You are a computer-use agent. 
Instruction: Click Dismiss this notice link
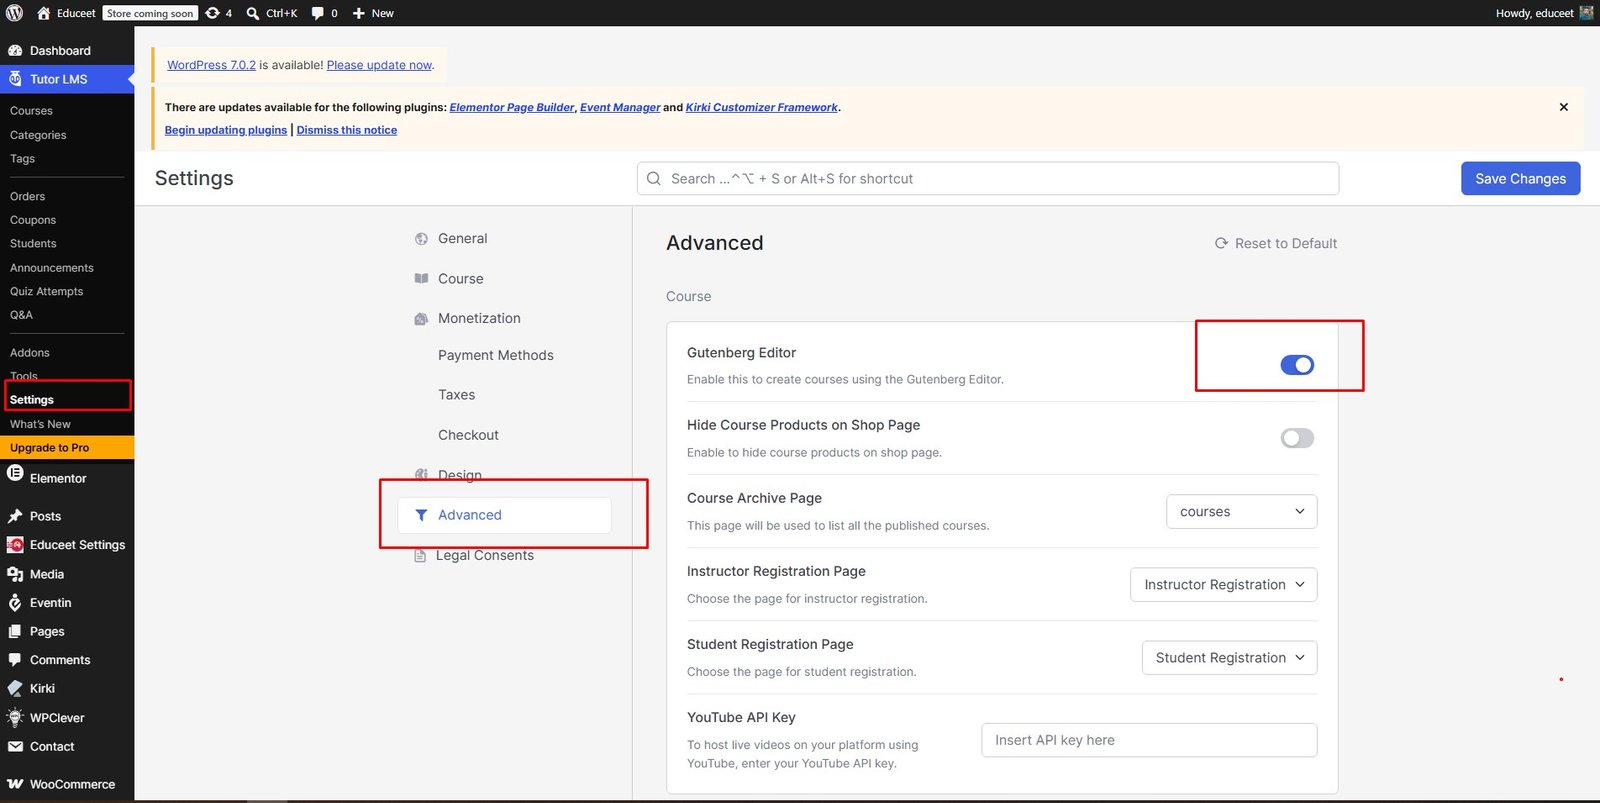347,130
